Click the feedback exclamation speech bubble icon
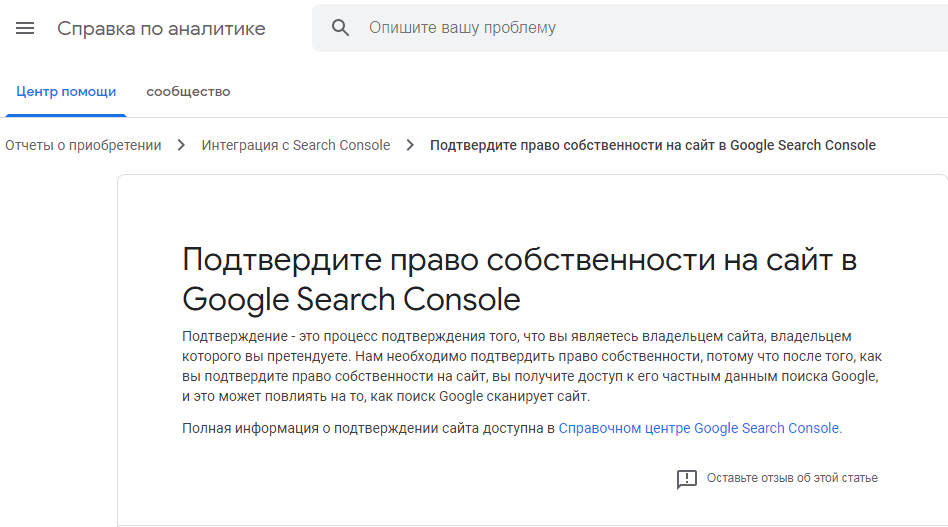This screenshot has height=527, width=948. click(687, 479)
